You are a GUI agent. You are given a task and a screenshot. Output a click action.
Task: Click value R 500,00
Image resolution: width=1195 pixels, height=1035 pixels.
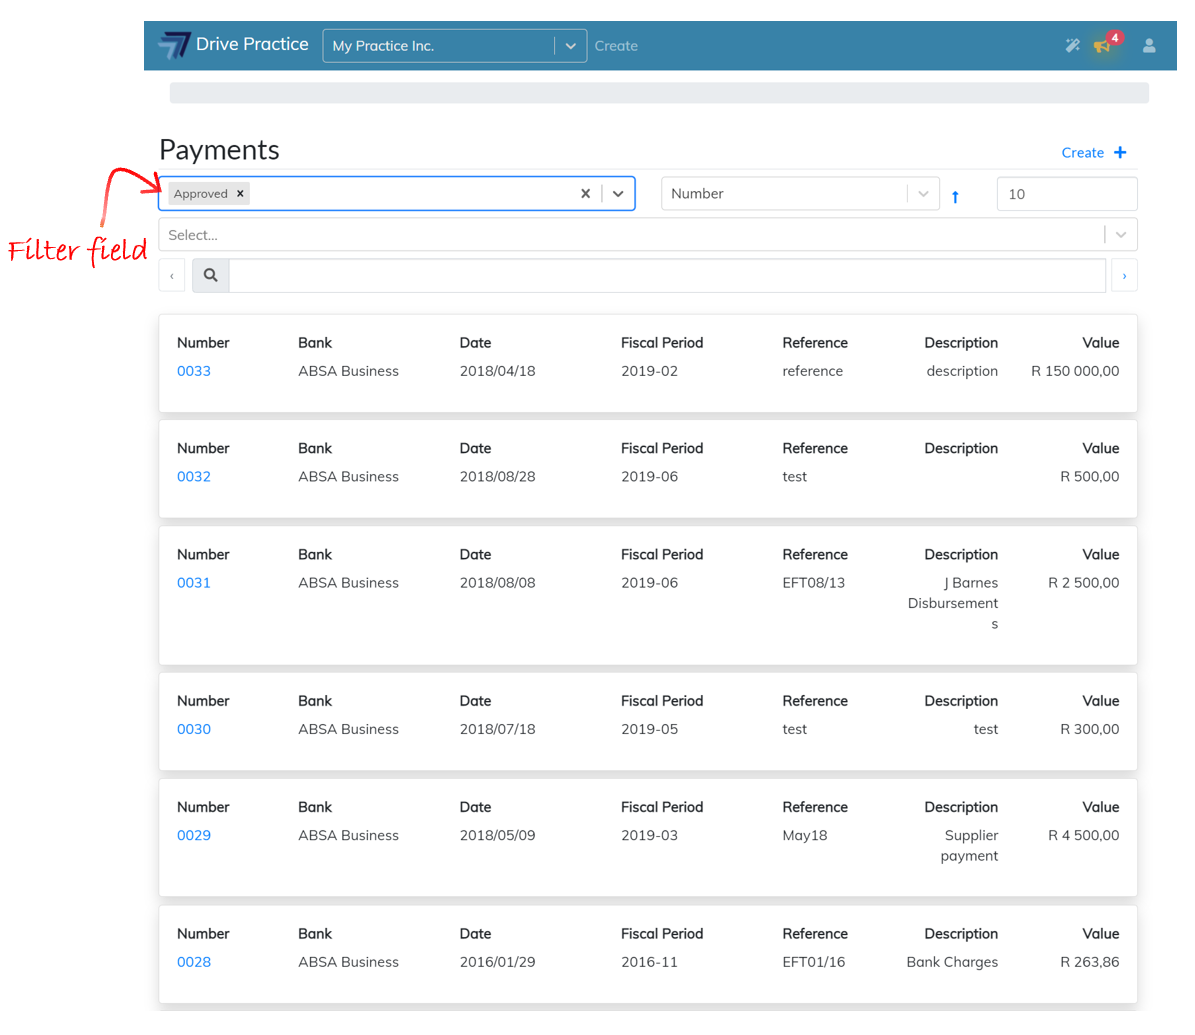1089,476
